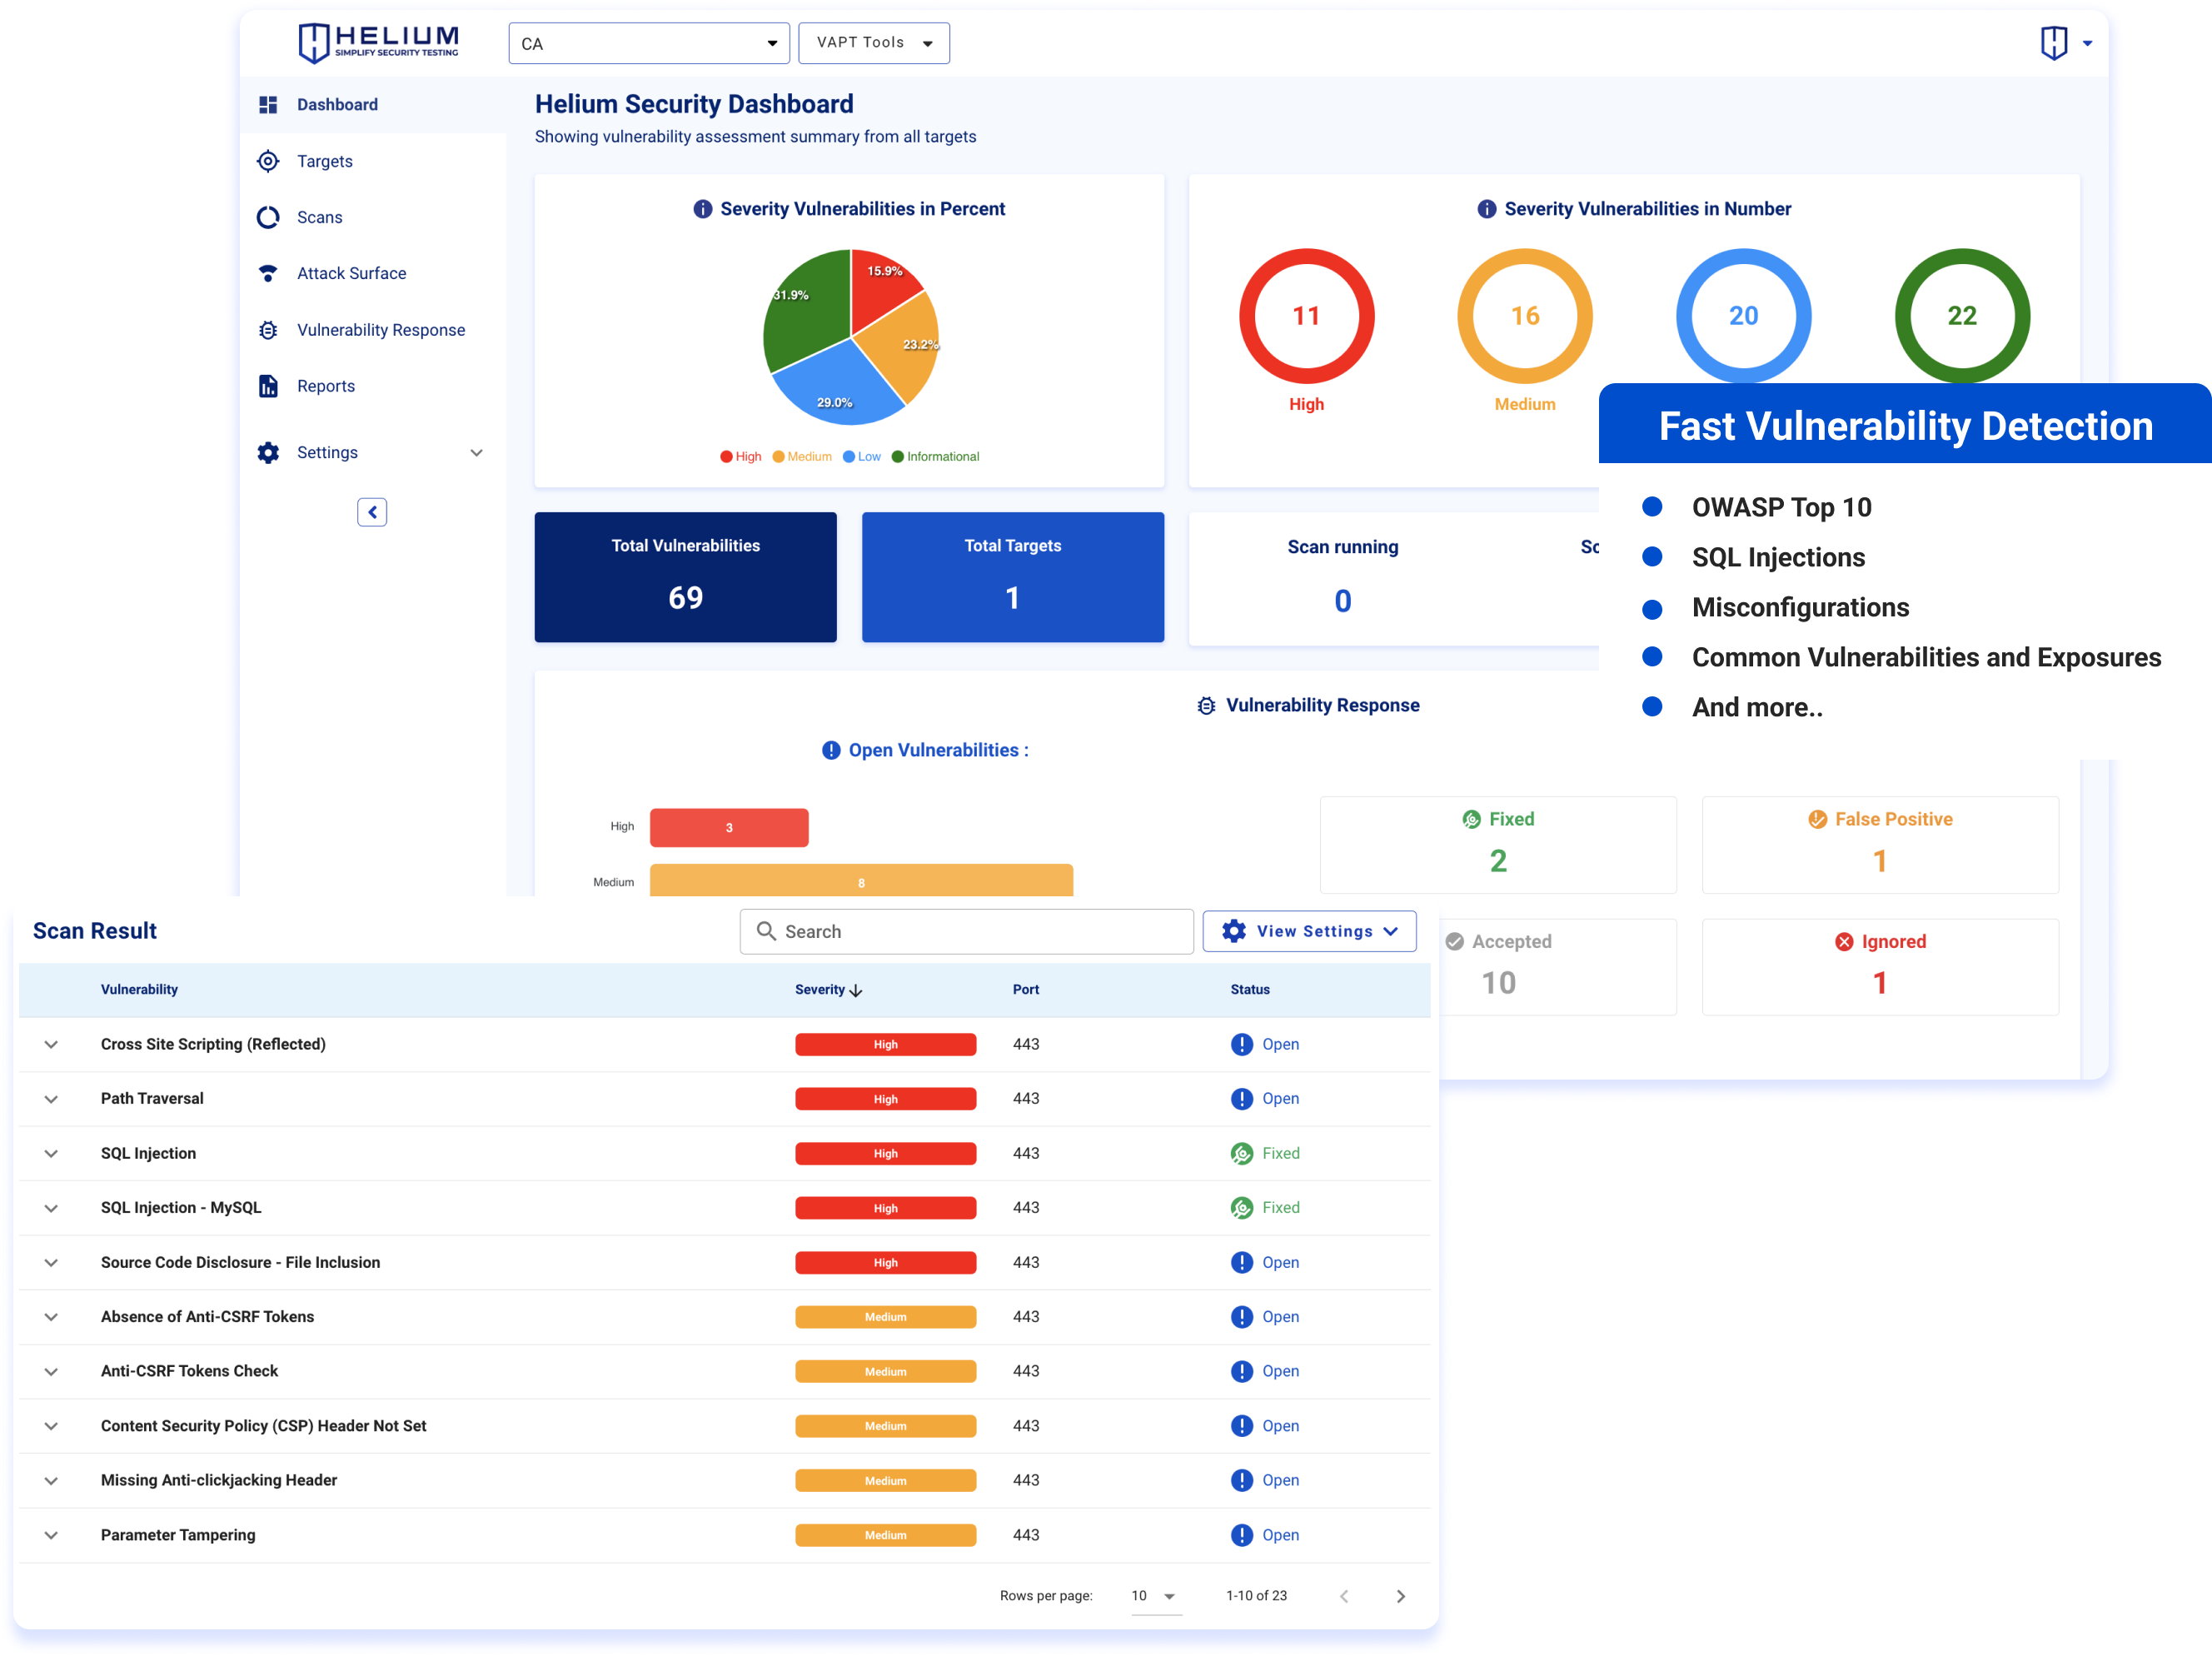2212x1656 pixels.
Task: Open the Reports section
Action: click(326, 385)
